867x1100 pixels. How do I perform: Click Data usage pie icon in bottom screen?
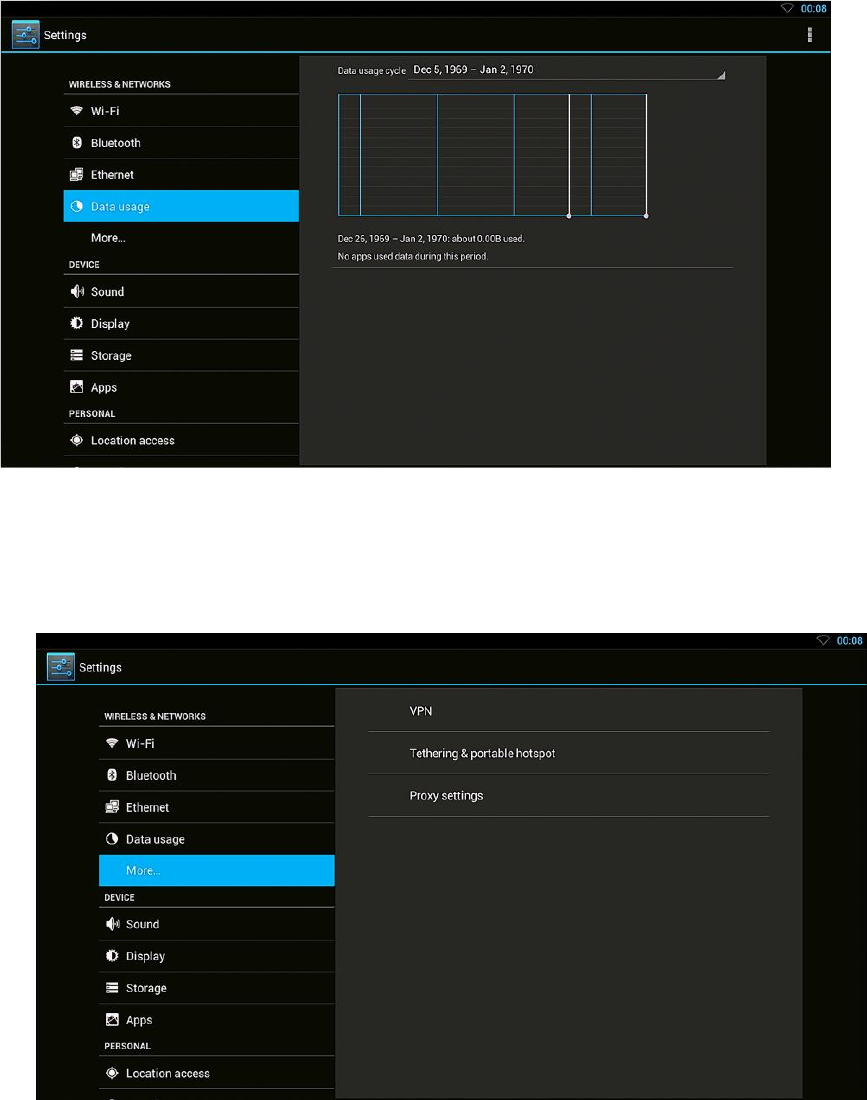112,839
